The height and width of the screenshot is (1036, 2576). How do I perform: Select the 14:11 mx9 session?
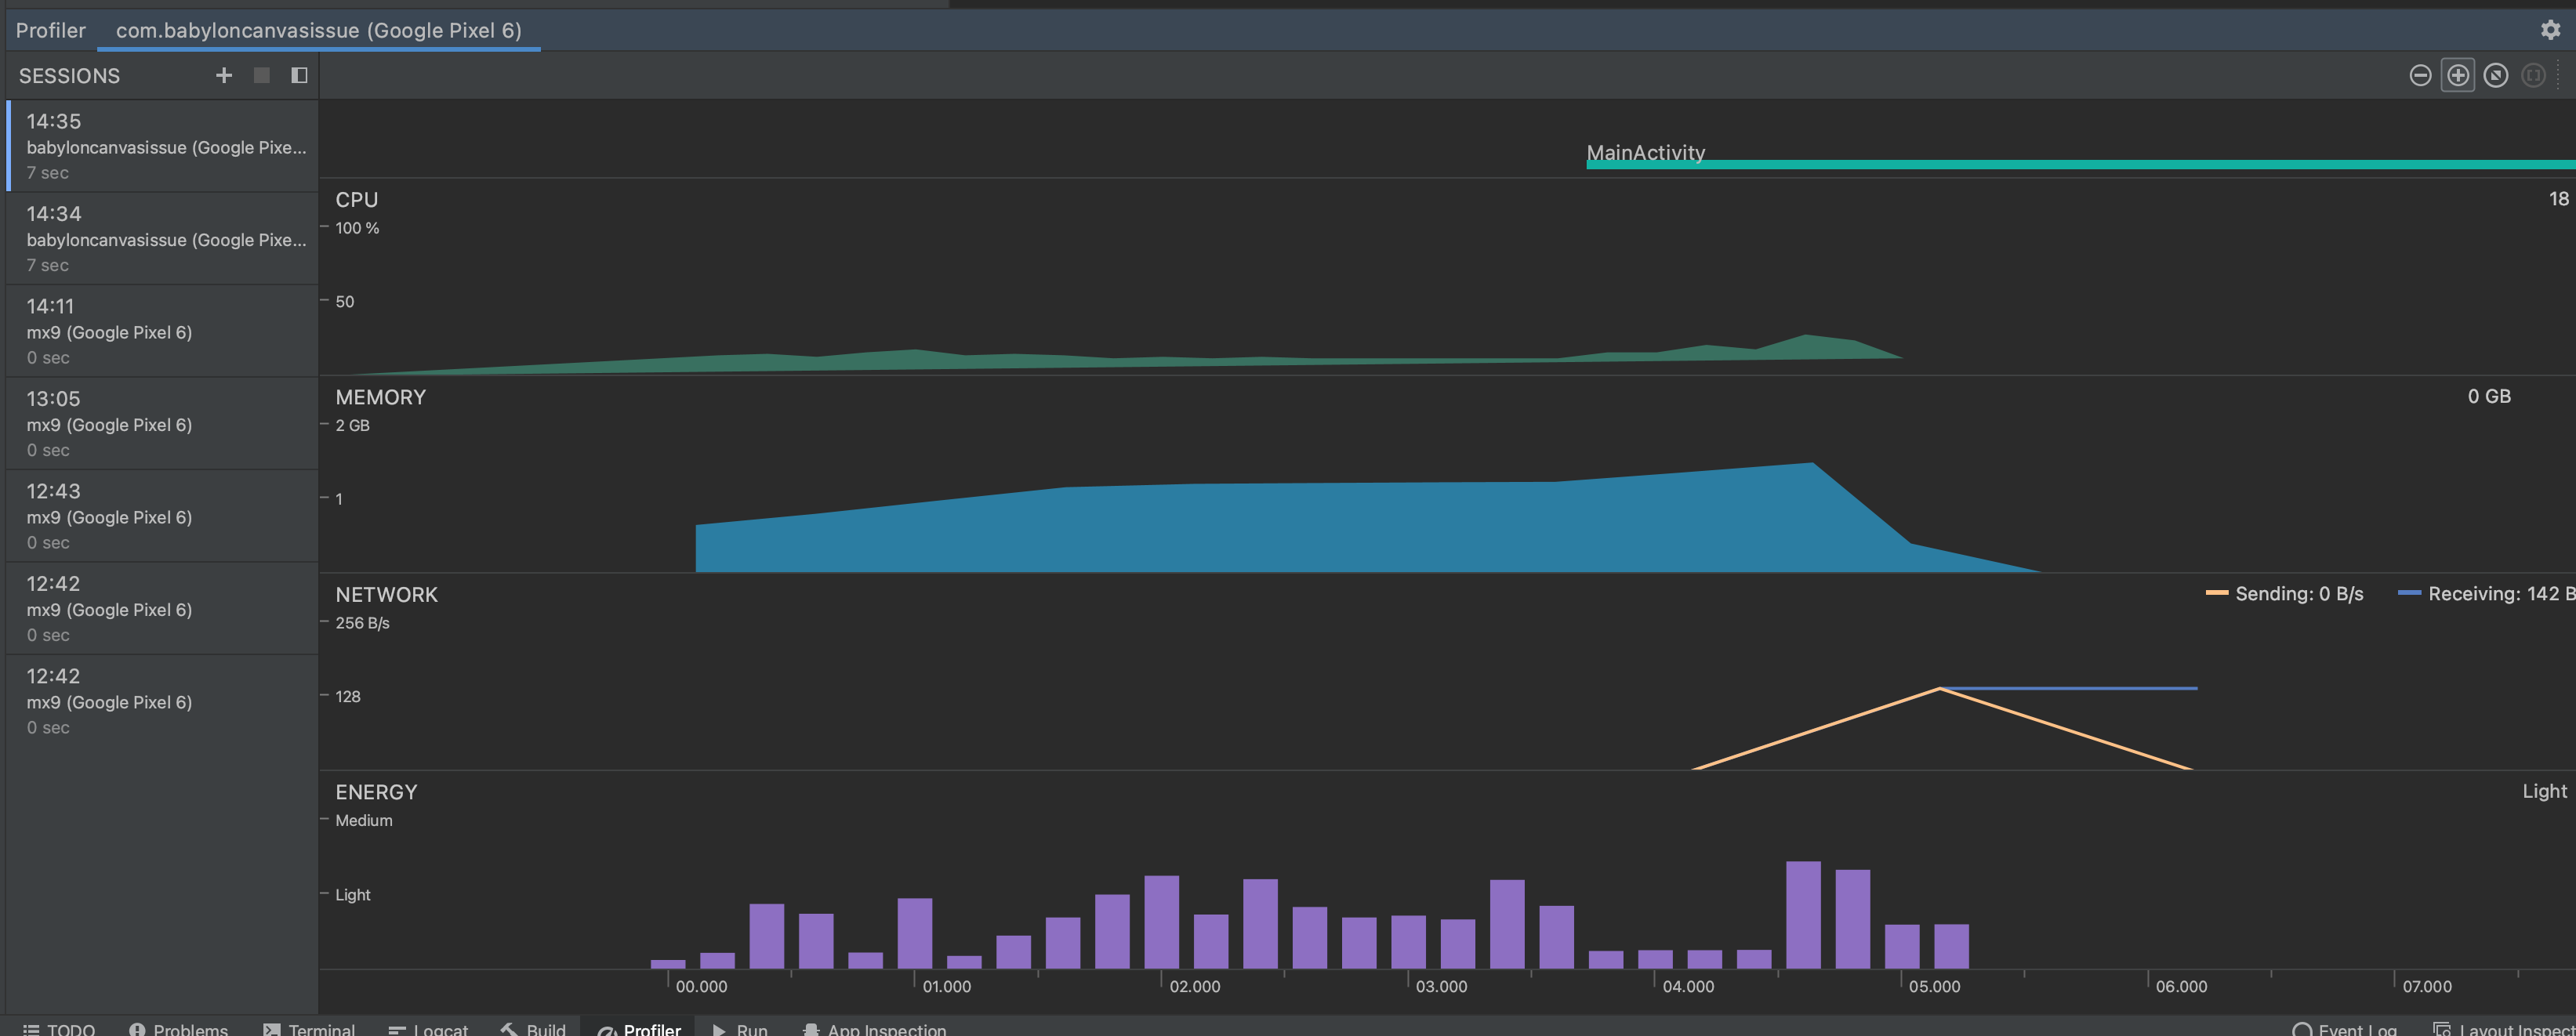[x=160, y=330]
